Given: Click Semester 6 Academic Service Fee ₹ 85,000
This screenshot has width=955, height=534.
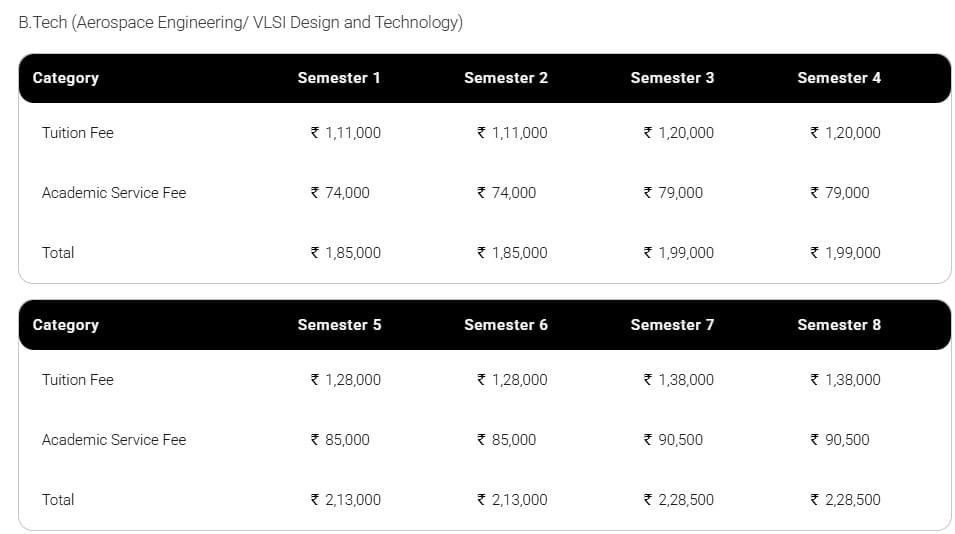Looking at the screenshot, I should pos(507,440).
